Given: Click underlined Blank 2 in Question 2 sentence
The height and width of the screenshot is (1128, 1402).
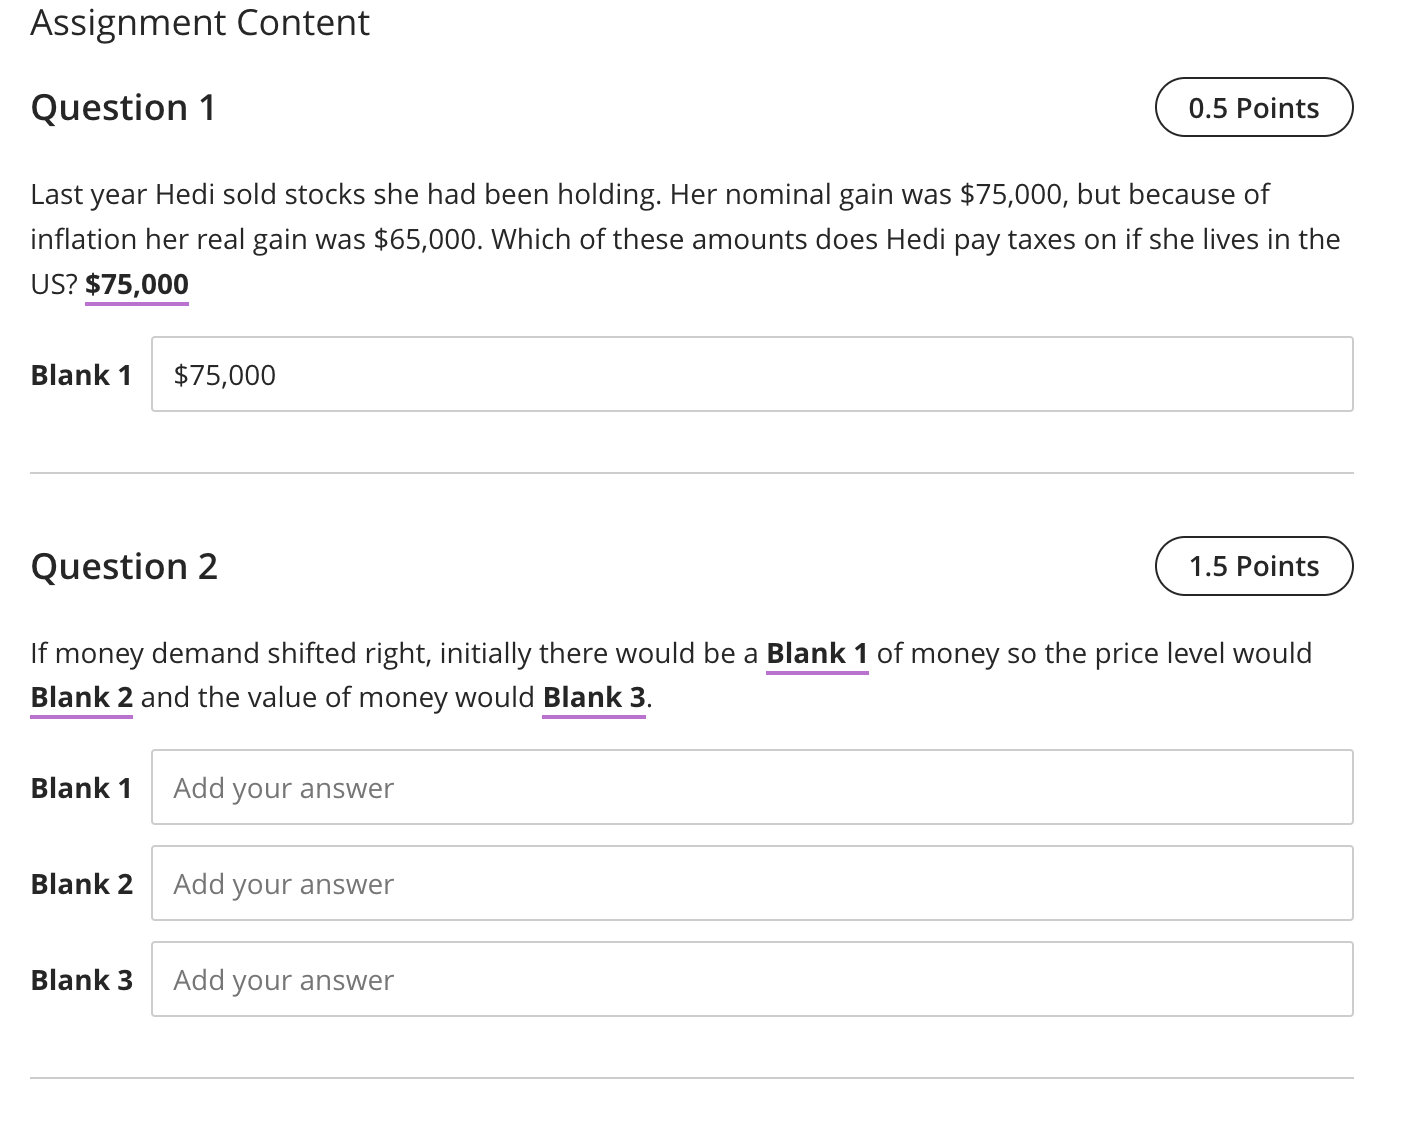Looking at the screenshot, I should pyautogui.click(x=82, y=697).
